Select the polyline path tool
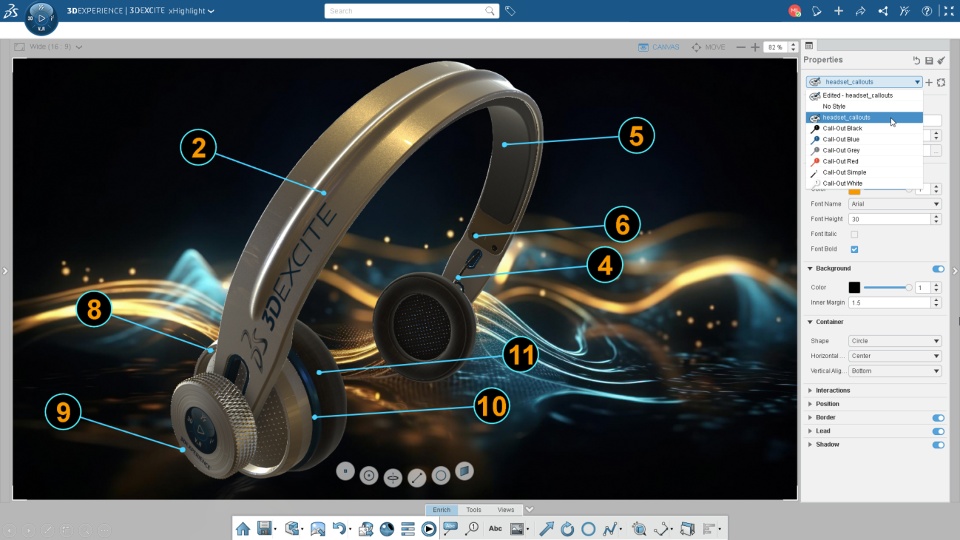Image resolution: width=960 pixels, height=540 pixels. tap(610, 528)
